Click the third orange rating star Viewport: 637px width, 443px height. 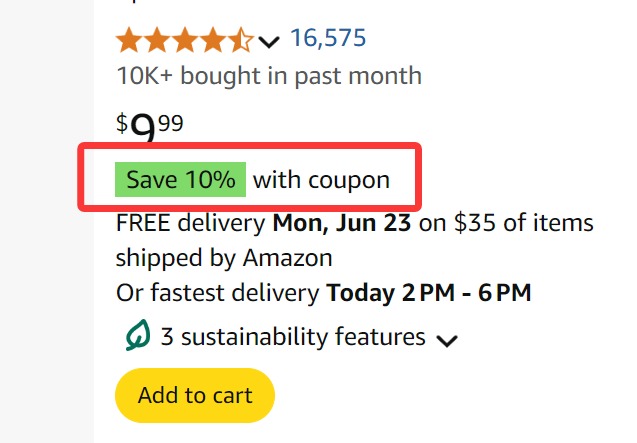click(x=185, y=39)
